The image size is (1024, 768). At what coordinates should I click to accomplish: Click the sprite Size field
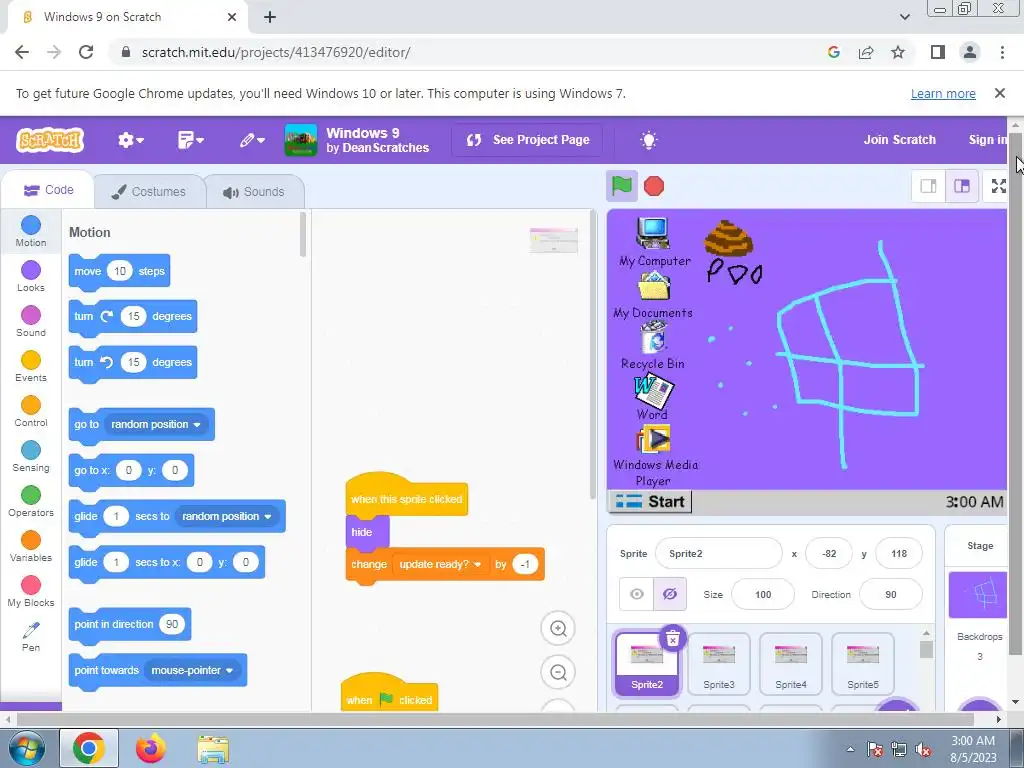763,594
